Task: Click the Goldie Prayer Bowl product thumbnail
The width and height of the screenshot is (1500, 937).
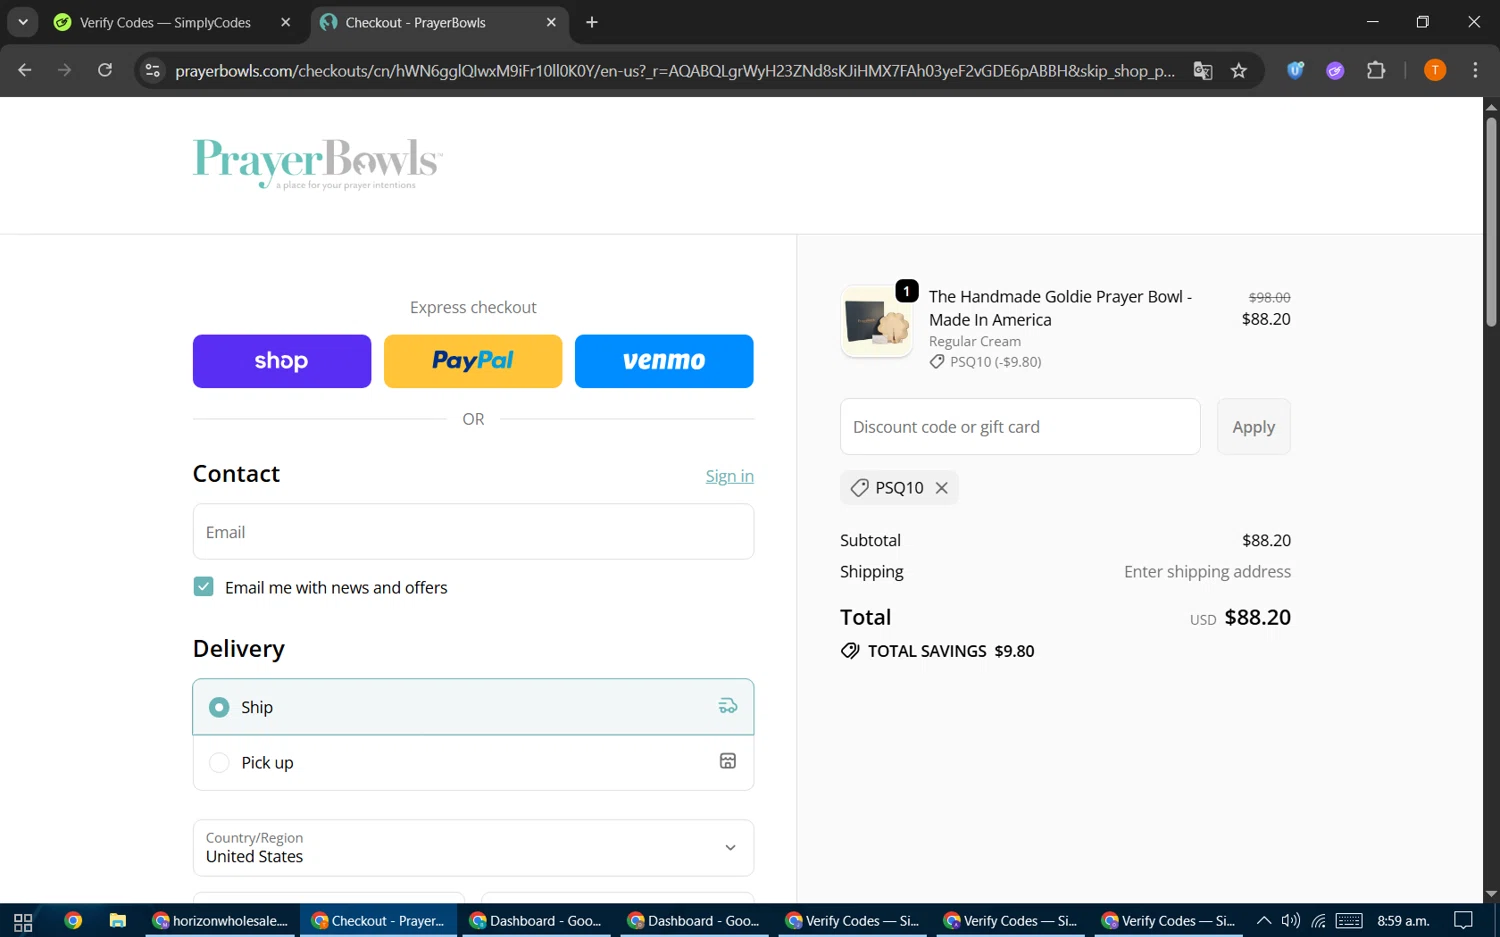Action: click(x=877, y=322)
